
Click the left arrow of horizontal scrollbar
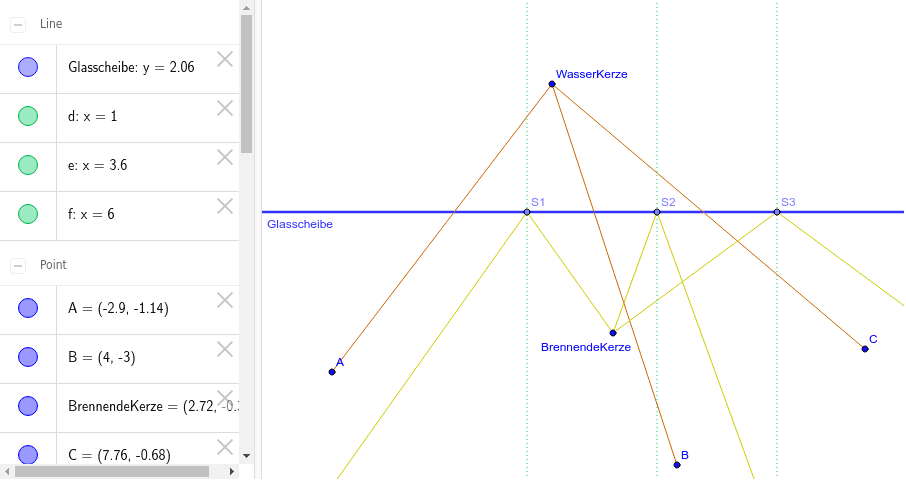(8, 472)
